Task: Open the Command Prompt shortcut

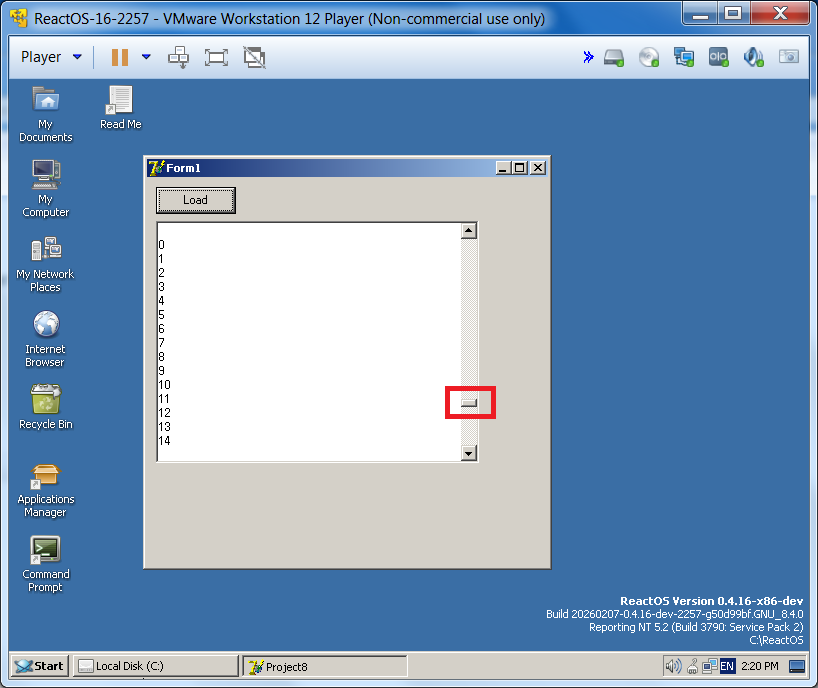Action: 46,551
